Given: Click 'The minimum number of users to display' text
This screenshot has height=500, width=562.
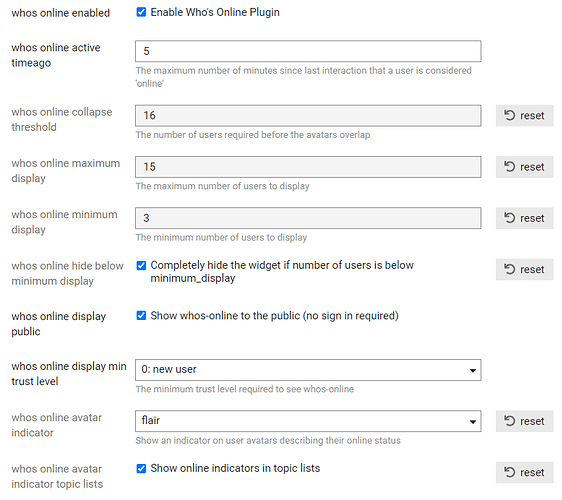Looking at the screenshot, I should (221, 237).
